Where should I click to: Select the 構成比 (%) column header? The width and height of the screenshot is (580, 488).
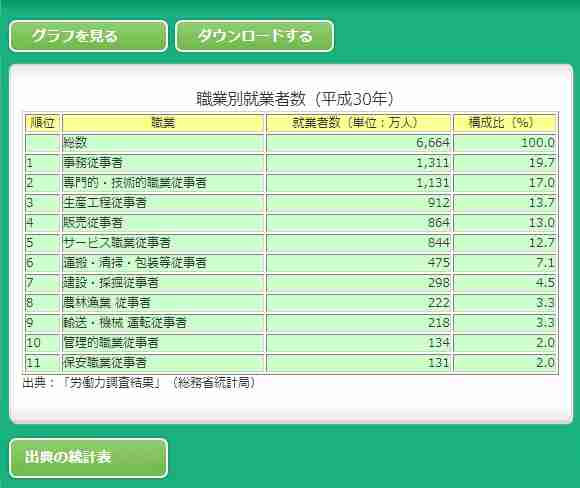click(x=505, y=123)
